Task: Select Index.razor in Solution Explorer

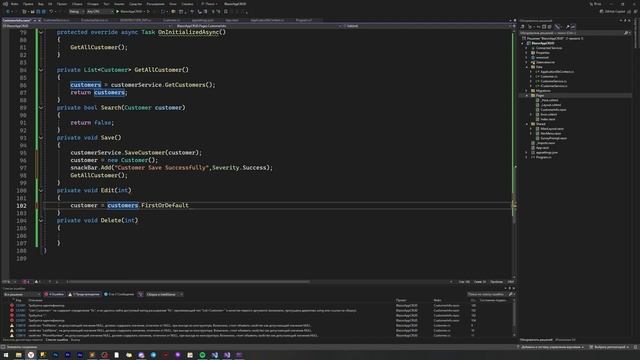Action: click(548, 119)
